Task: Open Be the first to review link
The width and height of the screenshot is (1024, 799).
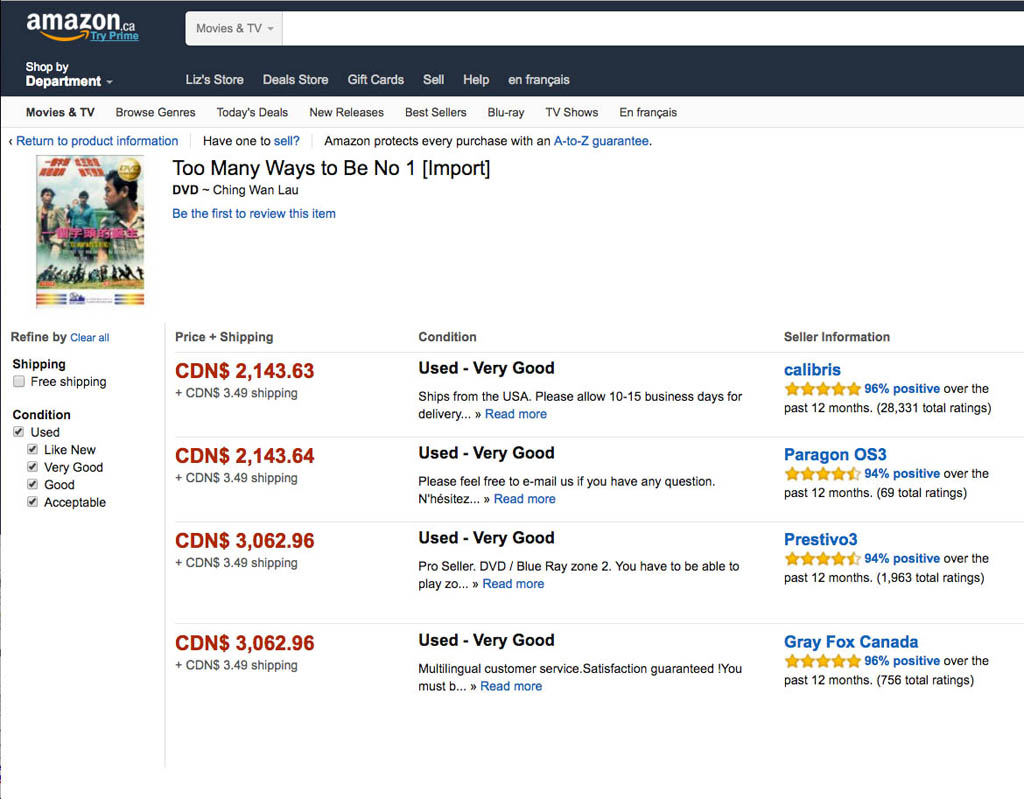Action: coord(254,214)
